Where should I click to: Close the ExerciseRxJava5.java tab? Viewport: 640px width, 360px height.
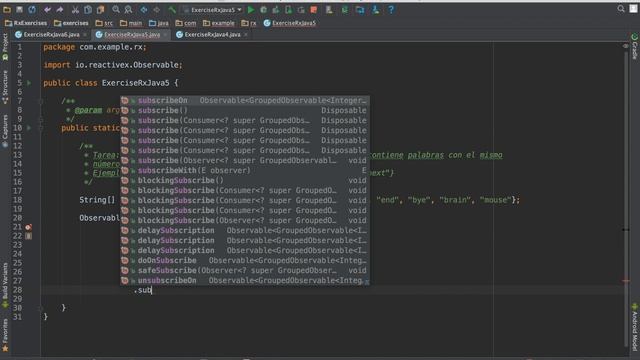165,35
